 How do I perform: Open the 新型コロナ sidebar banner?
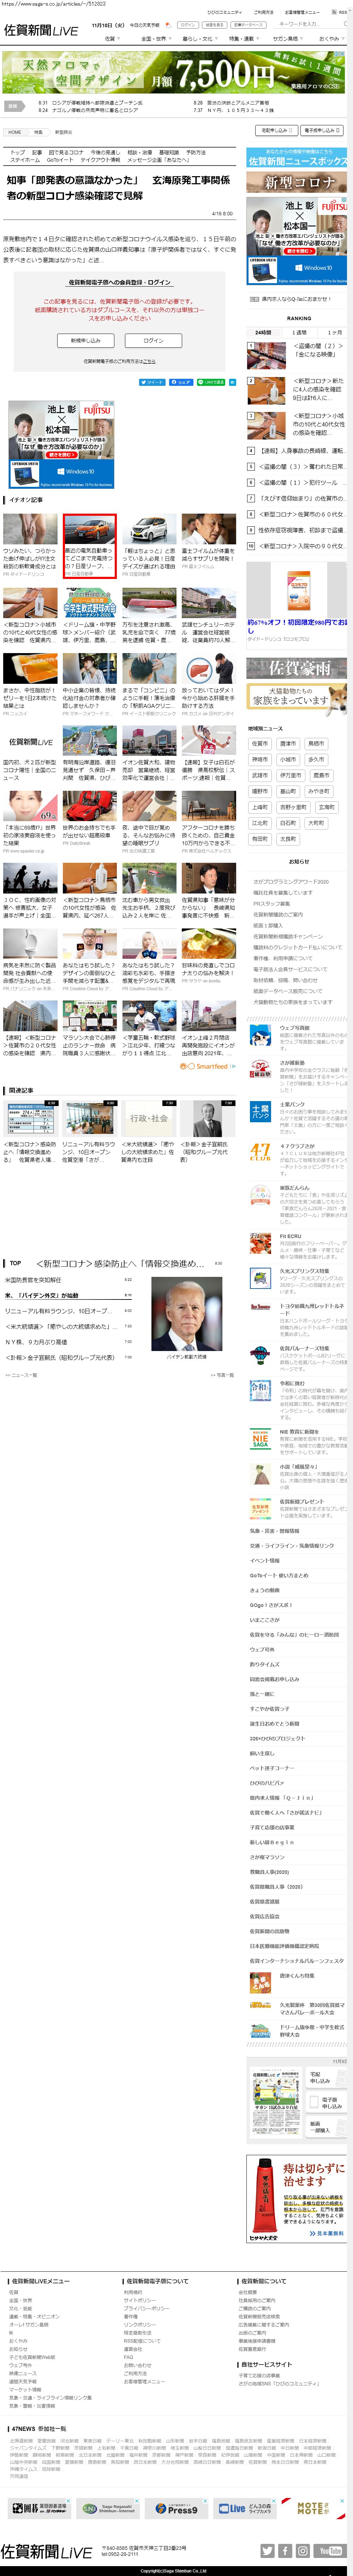(296, 182)
